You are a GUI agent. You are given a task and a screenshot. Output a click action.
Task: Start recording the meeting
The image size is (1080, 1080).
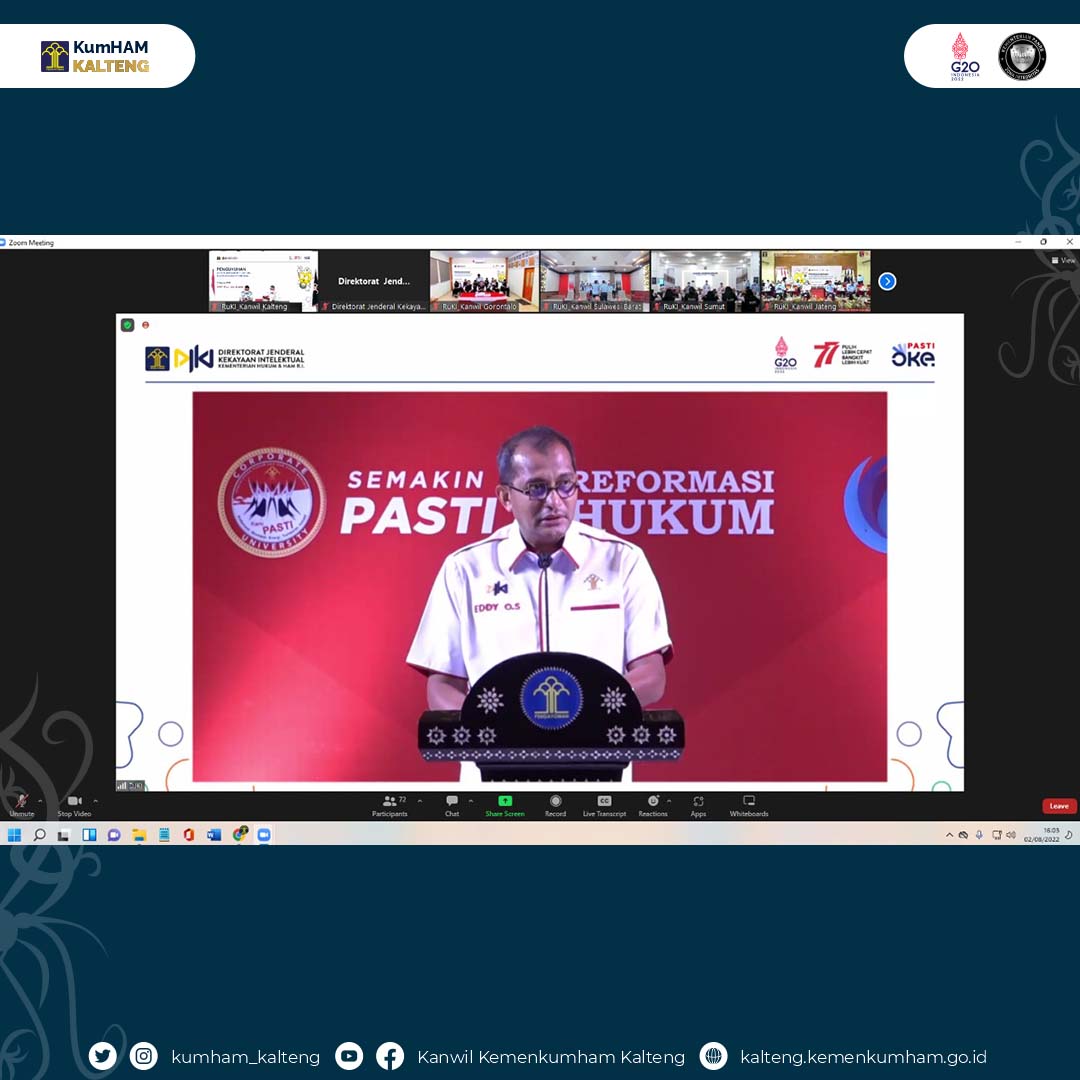click(555, 805)
